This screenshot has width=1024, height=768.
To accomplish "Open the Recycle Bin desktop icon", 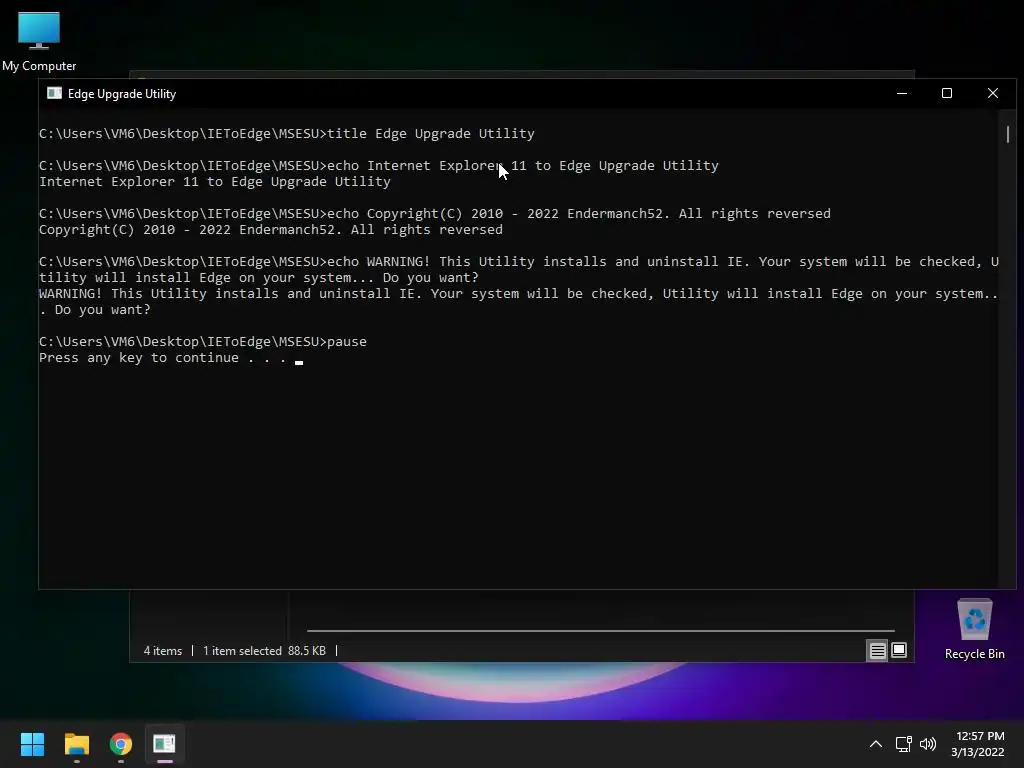I will pos(974,630).
